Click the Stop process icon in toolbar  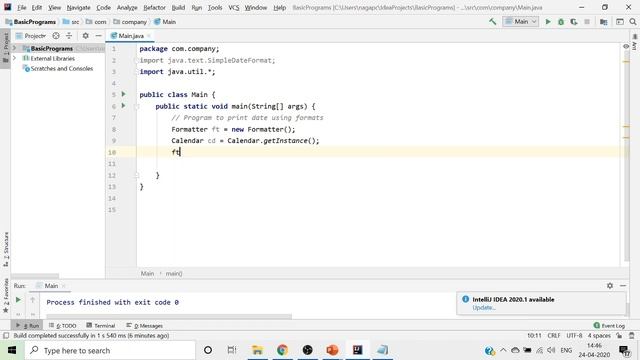(587, 22)
